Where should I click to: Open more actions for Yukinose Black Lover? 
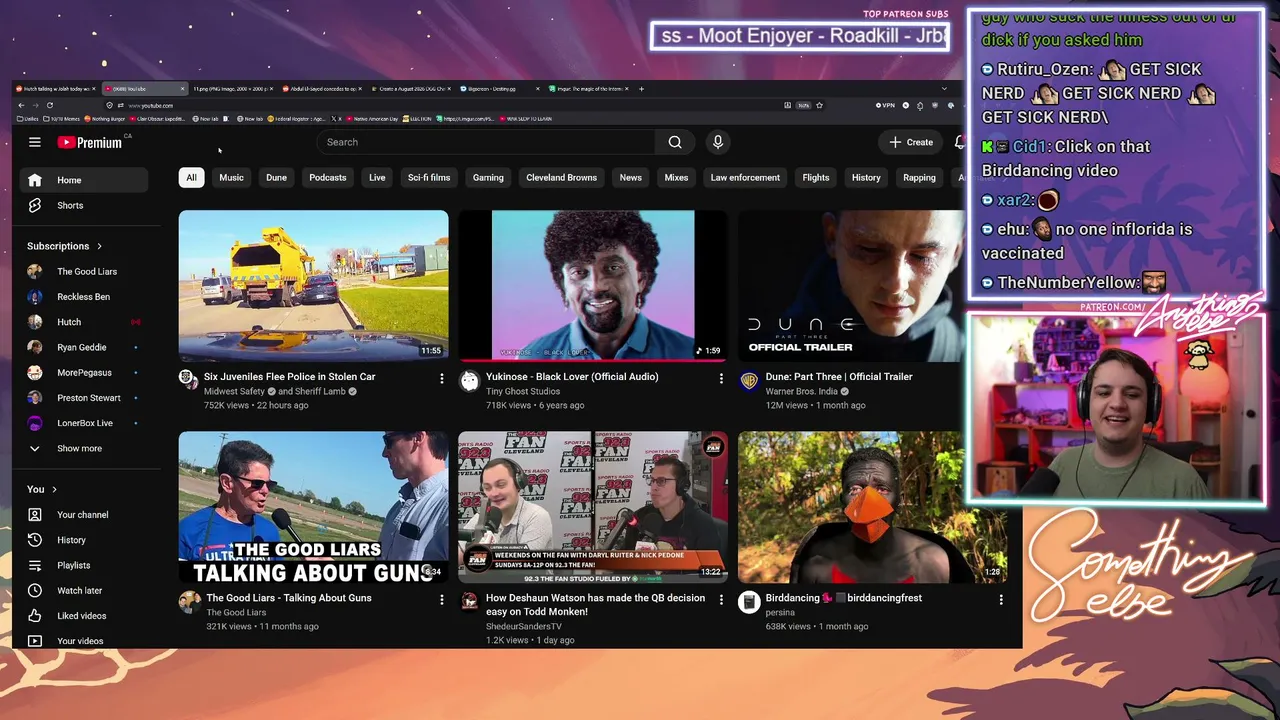[x=721, y=378]
